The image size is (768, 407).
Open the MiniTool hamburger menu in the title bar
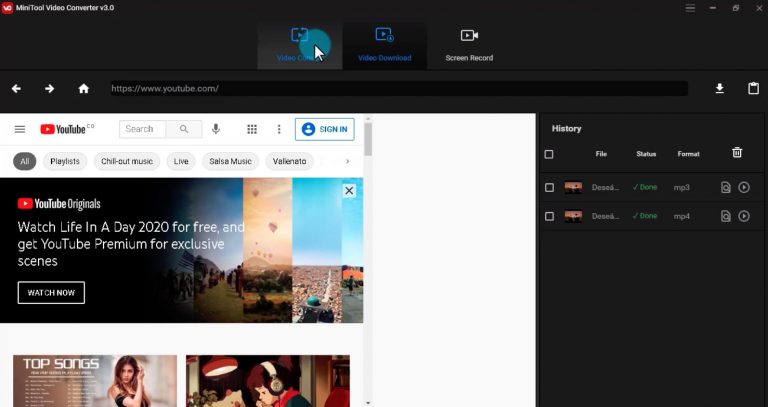click(x=690, y=8)
